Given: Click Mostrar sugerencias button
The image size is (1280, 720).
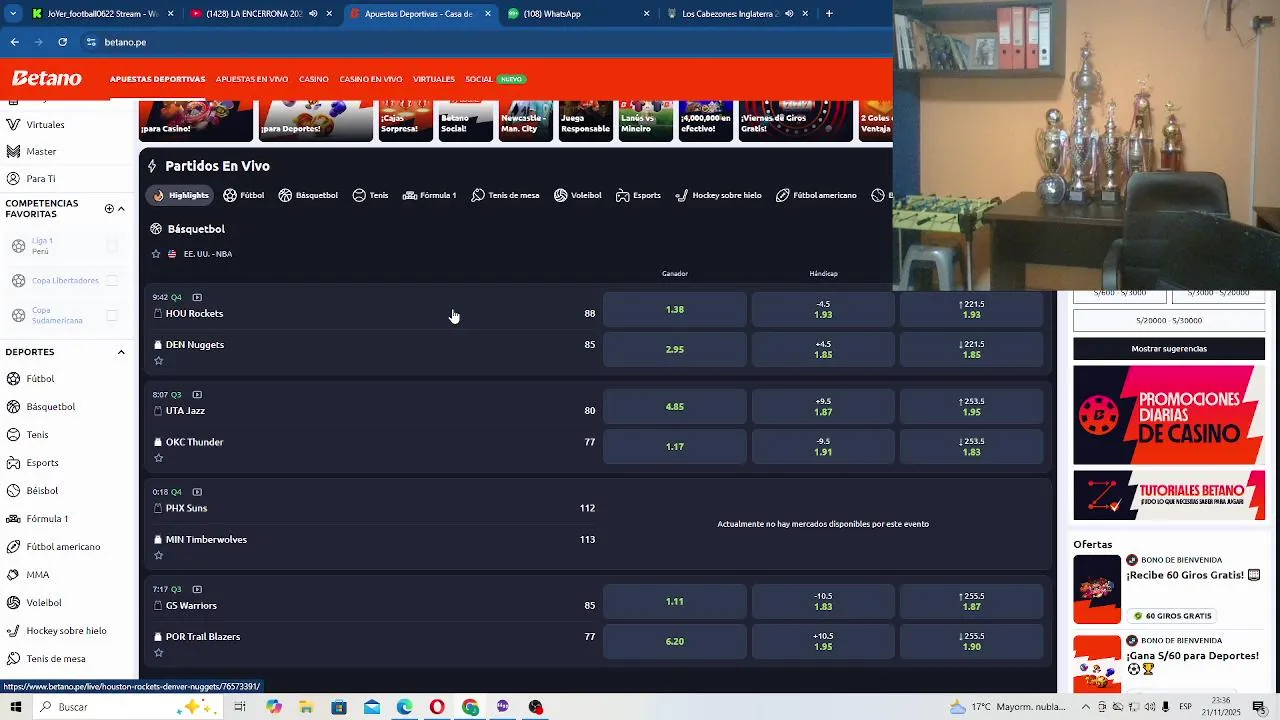Looking at the screenshot, I should point(1169,349).
